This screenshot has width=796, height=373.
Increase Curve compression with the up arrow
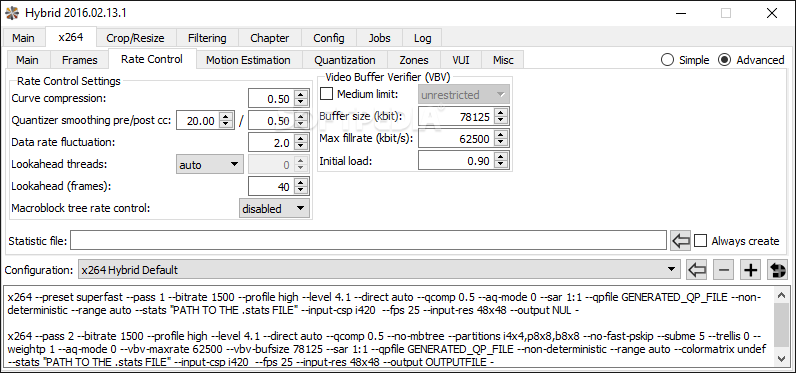(302, 94)
